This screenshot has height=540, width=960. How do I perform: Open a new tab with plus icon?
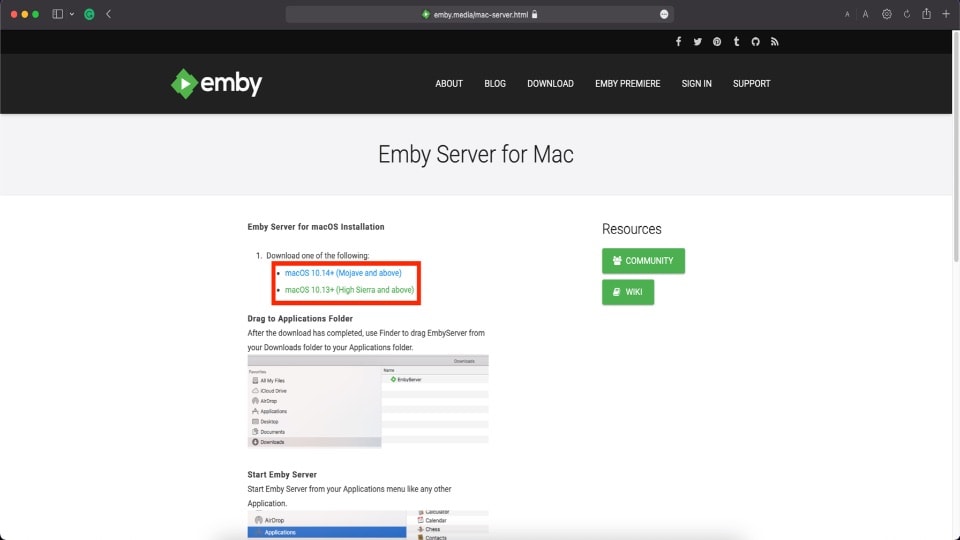pyautogui.click(x=946, y=14)
